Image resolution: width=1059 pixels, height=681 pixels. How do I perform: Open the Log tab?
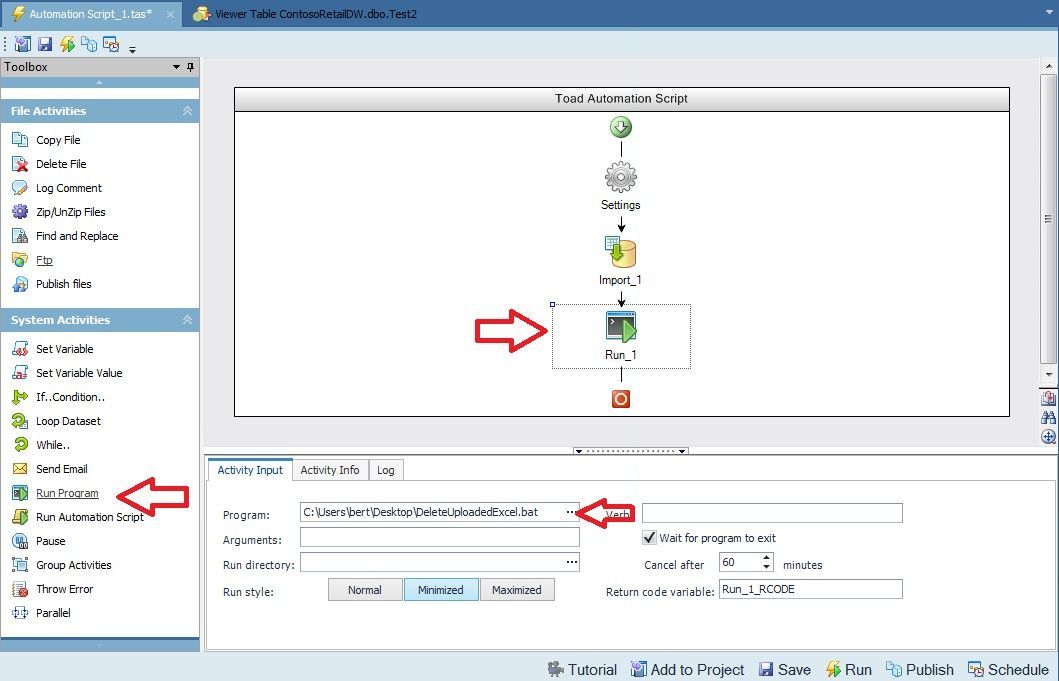pos(386,470)
